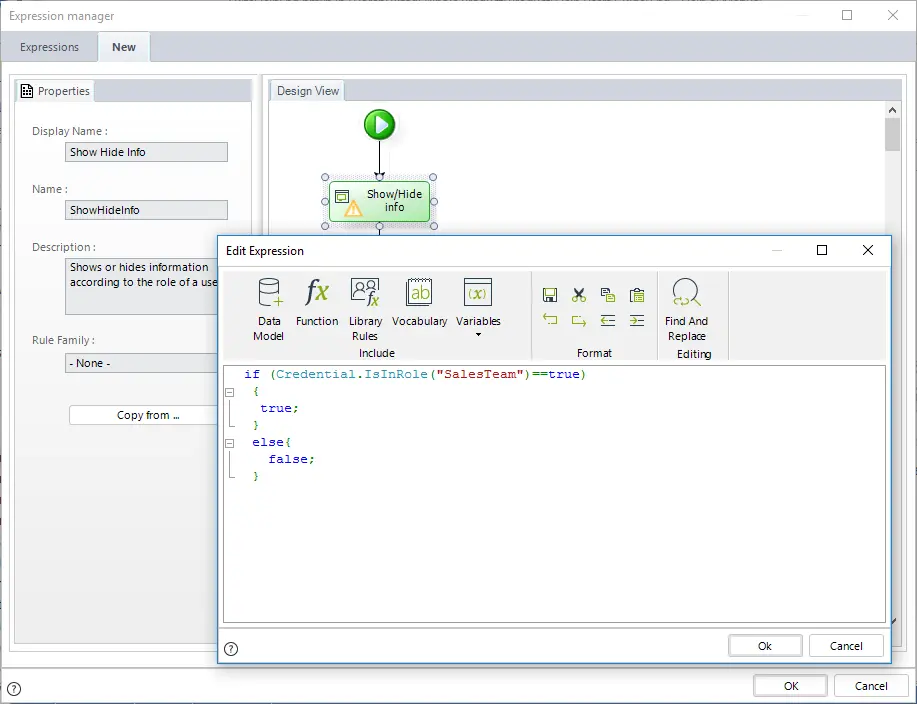Click the "true;" line in code

click(280, 409)
